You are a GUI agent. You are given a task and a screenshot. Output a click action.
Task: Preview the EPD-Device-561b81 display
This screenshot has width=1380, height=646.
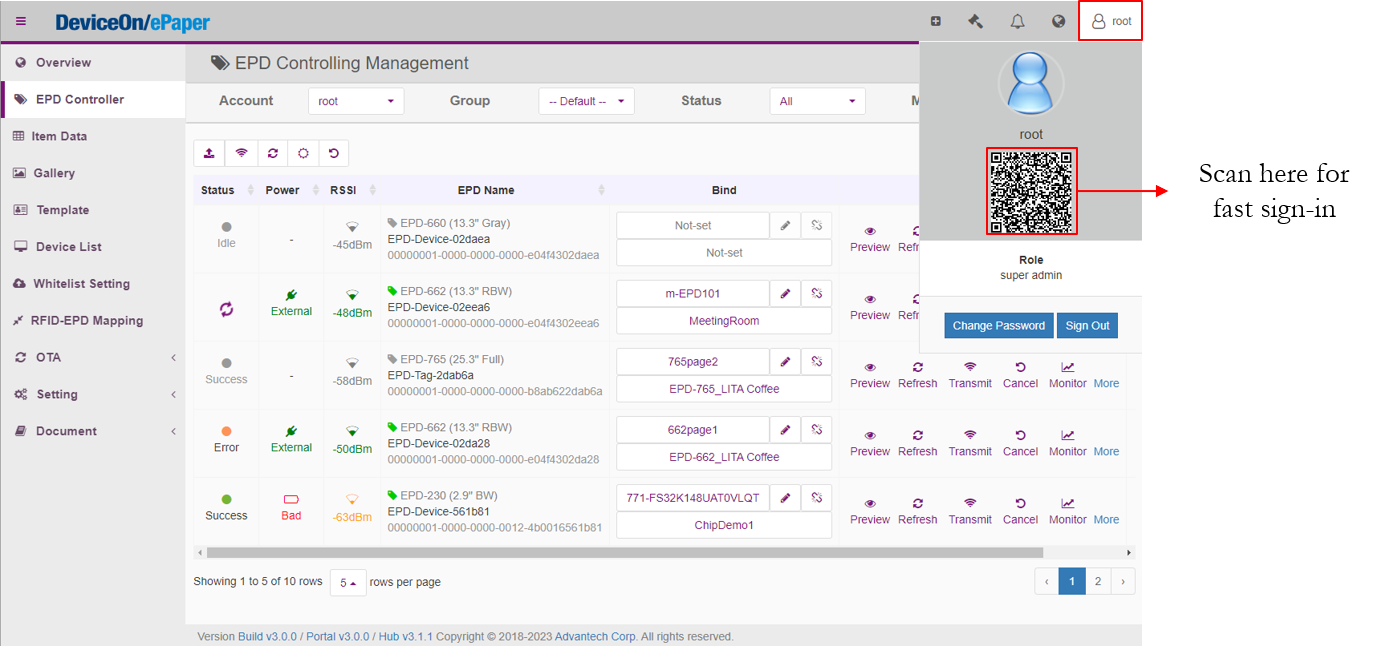pyautogui.click(x=869, y=511)
